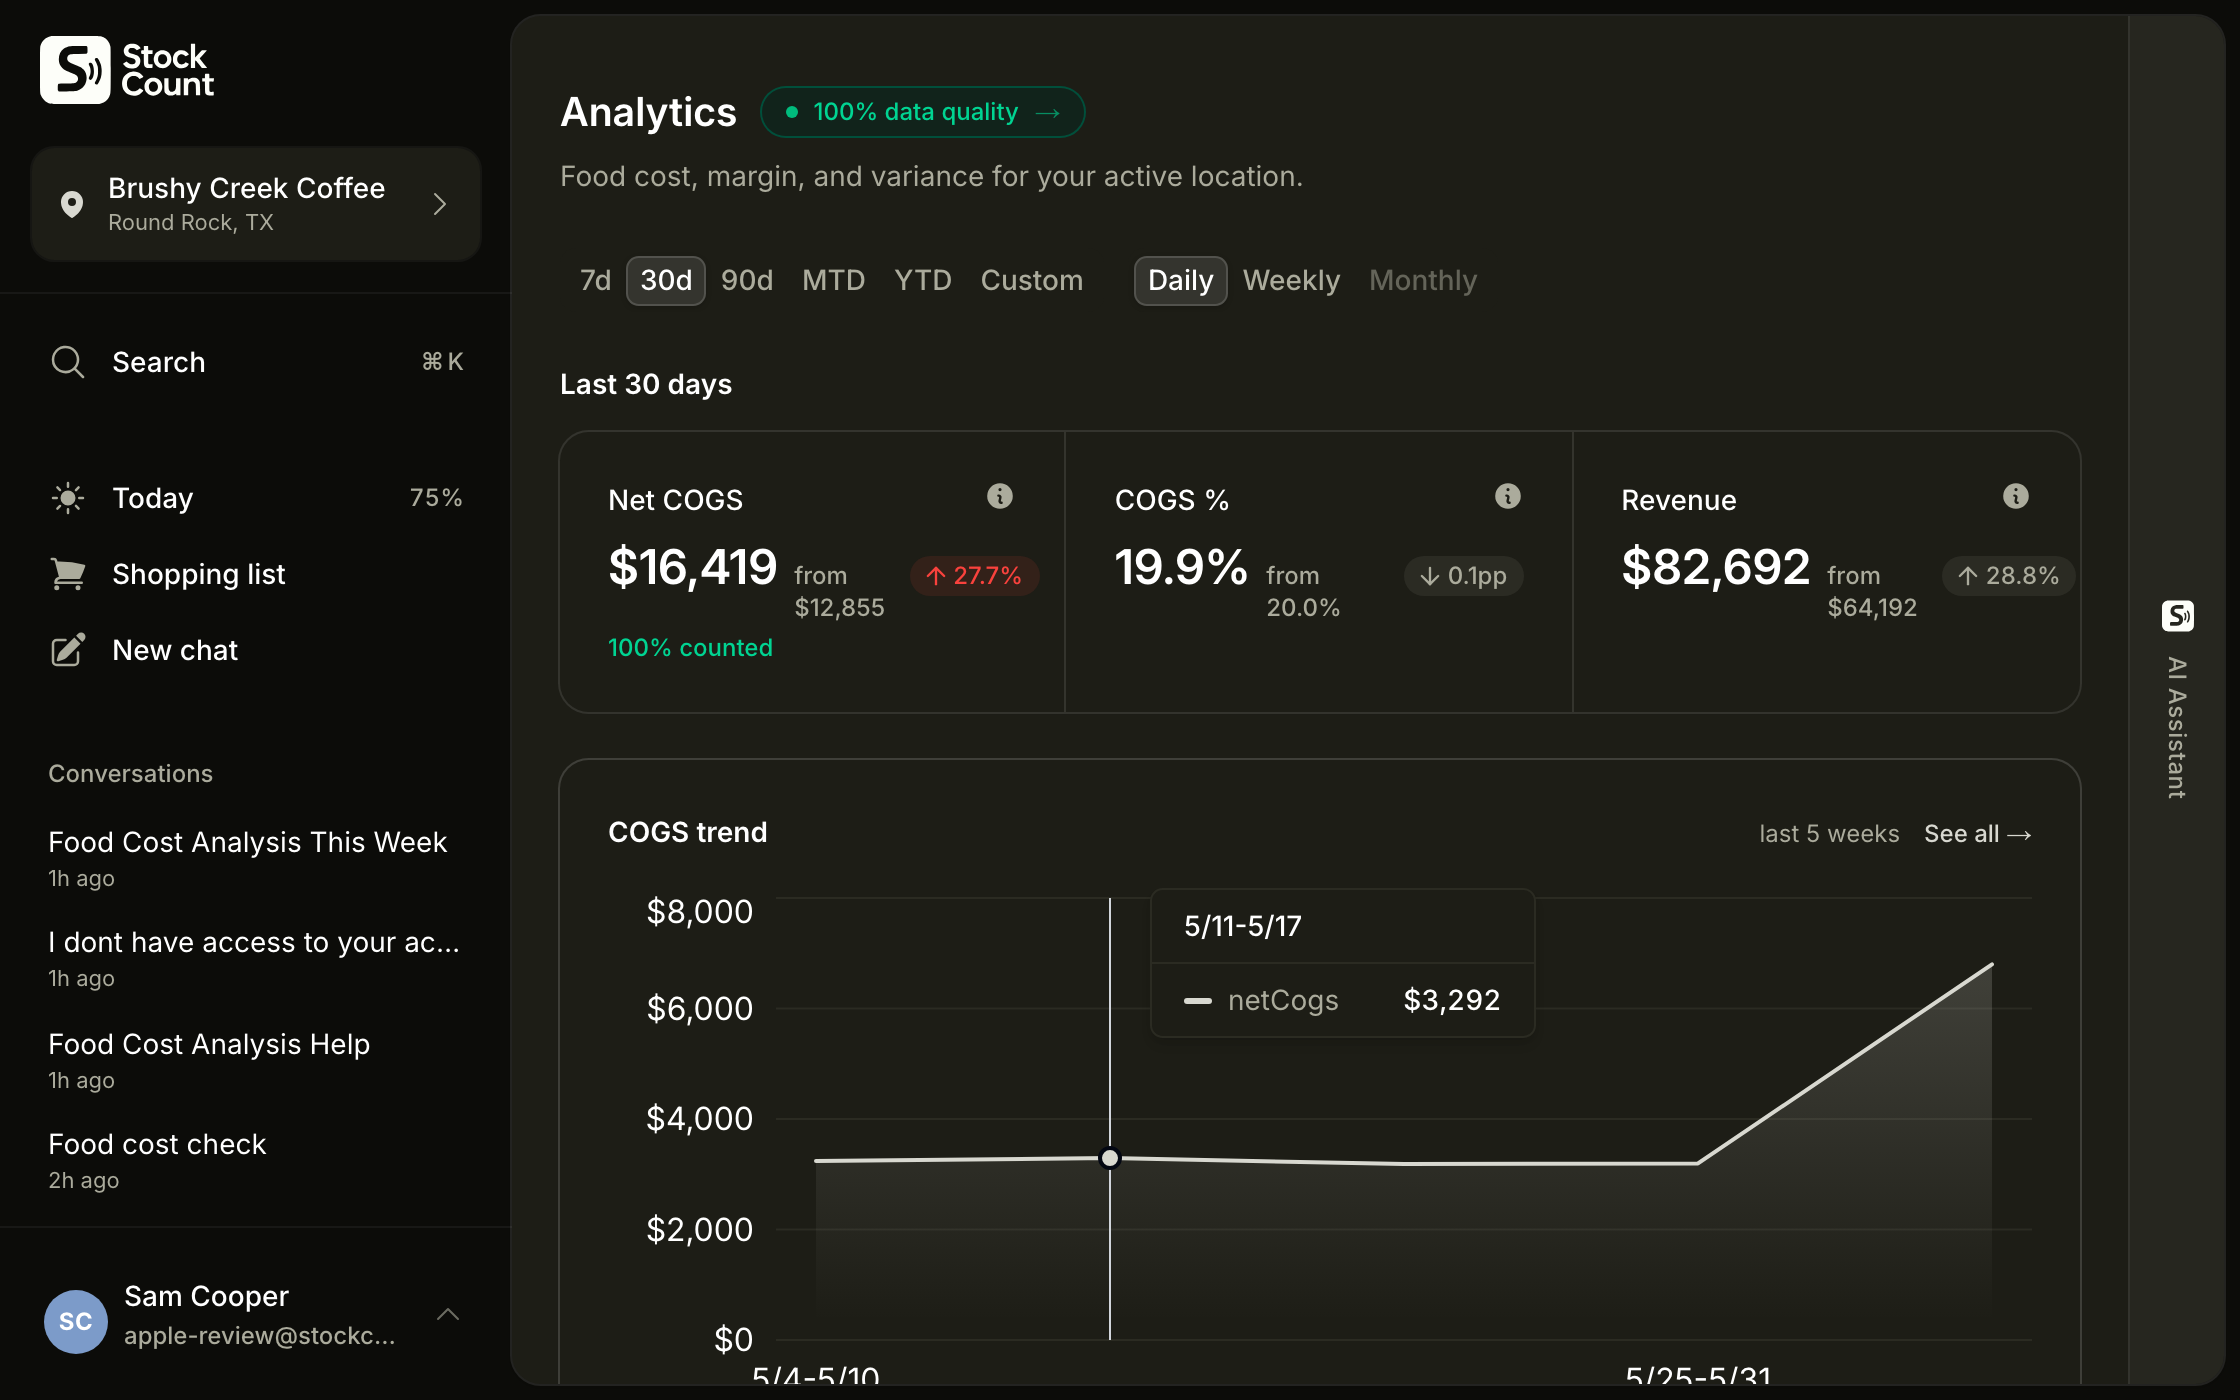The height and width of the screenshot is (1400, 2240).
Task: Click the Search magnifier icon
Action: (x=68, y=362)
